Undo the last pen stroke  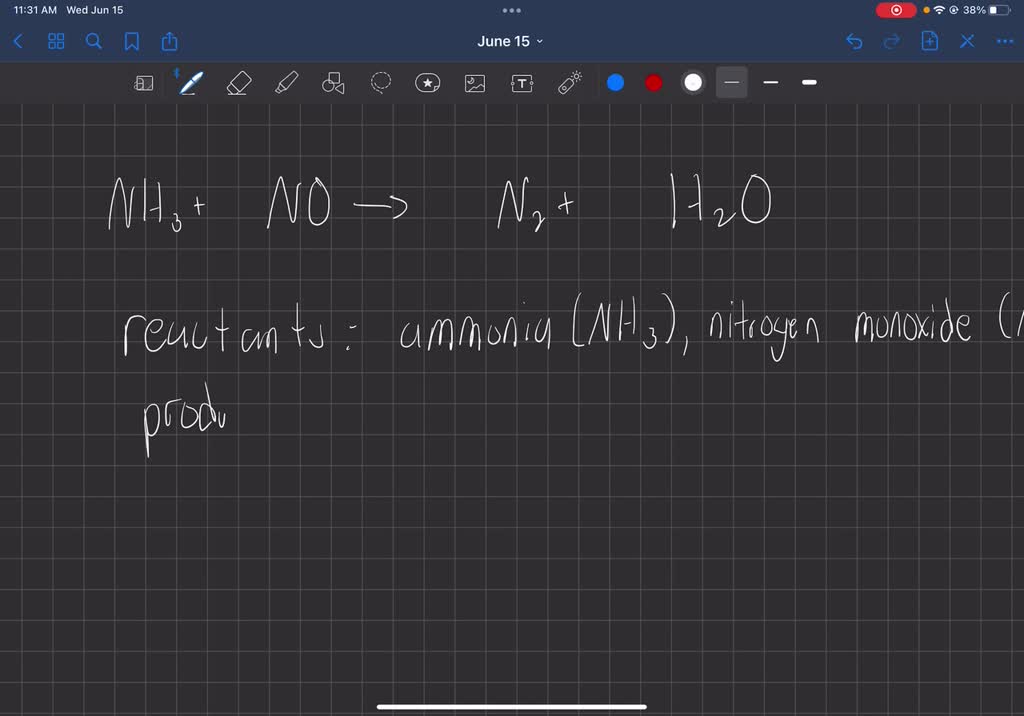tap(853, 41)
